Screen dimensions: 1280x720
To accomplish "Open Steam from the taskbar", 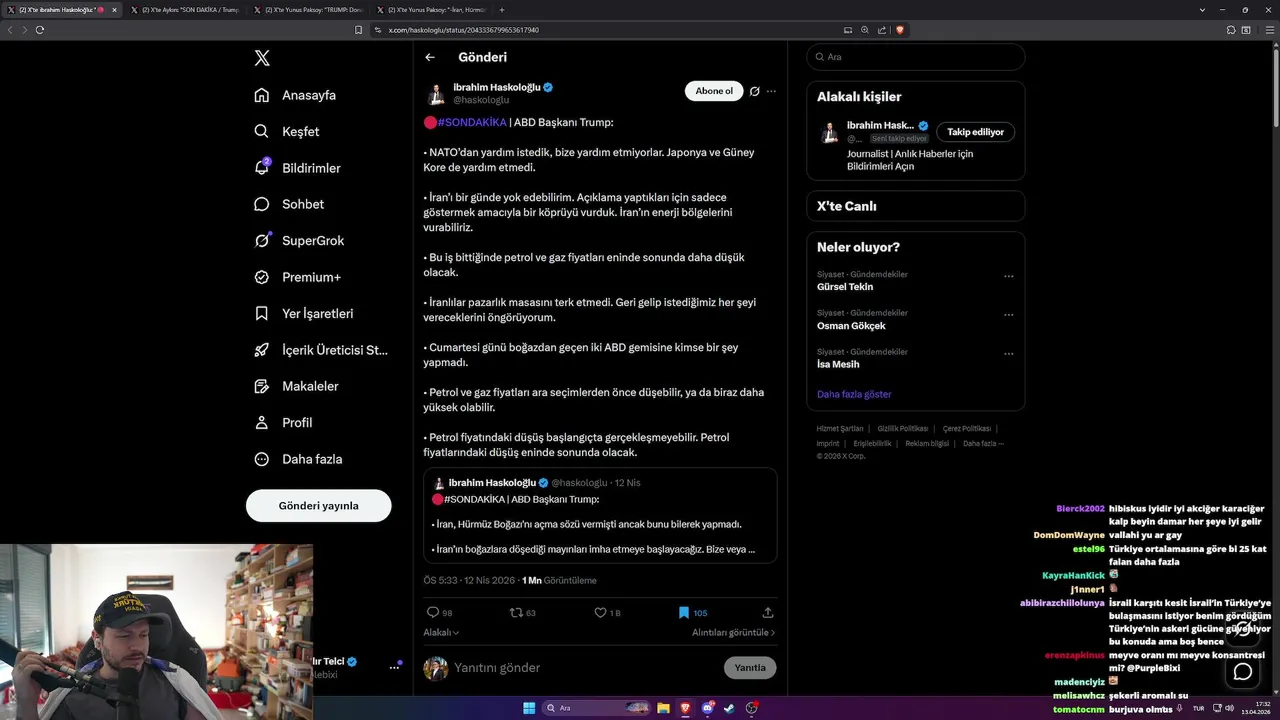I will 729,708.
